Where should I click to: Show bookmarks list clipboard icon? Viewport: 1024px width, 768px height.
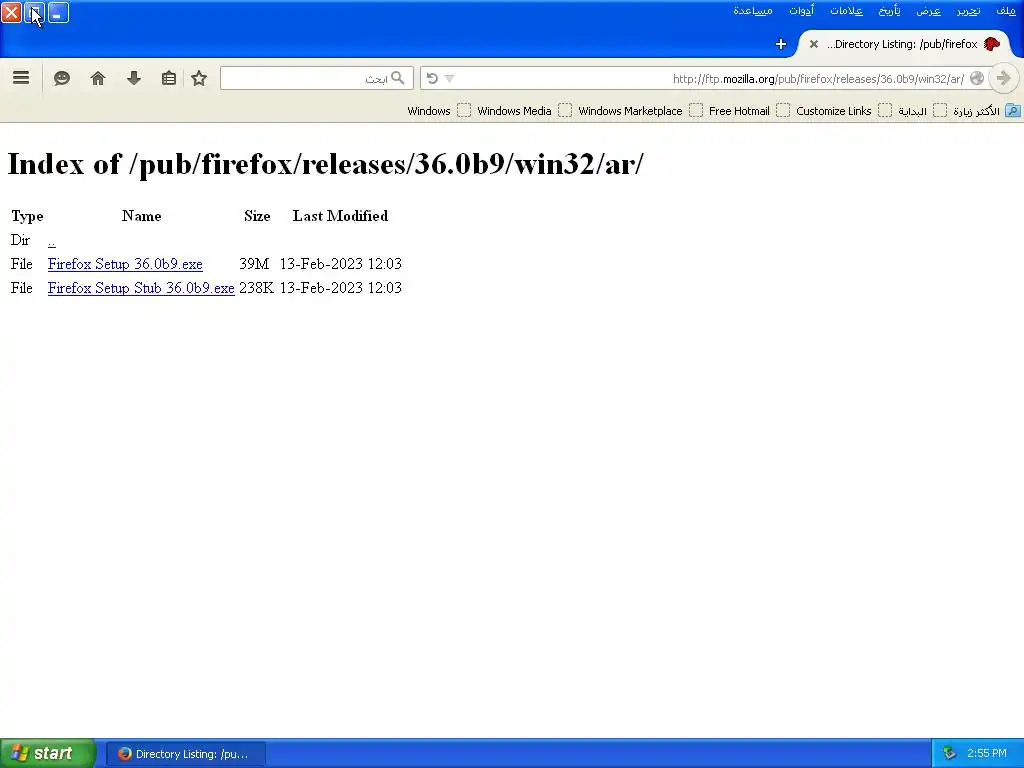(168, 78)
